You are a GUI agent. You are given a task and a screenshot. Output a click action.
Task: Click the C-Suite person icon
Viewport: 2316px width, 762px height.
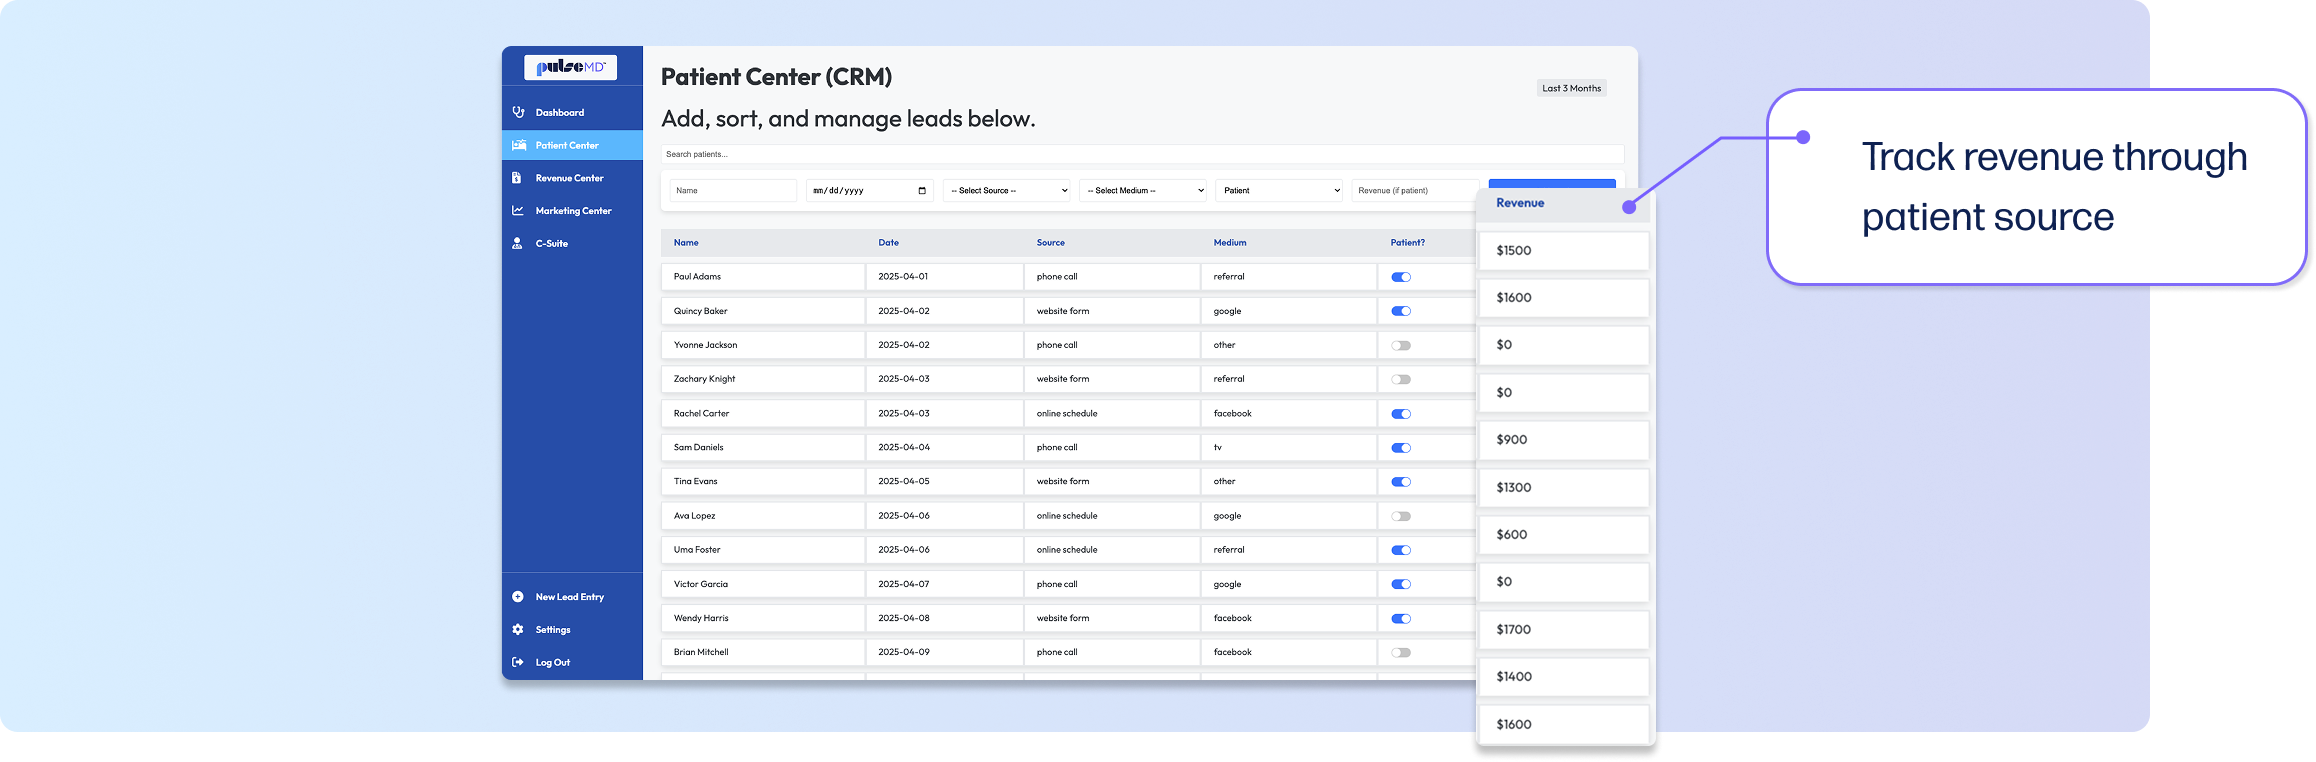(517, 243)
